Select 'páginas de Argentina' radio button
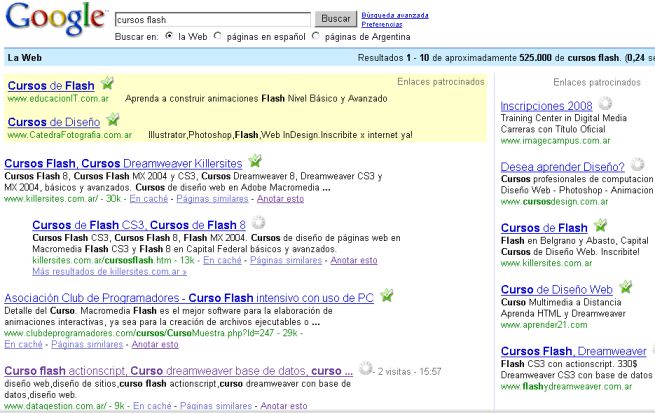The image size is (655, 414). [316, 36]
